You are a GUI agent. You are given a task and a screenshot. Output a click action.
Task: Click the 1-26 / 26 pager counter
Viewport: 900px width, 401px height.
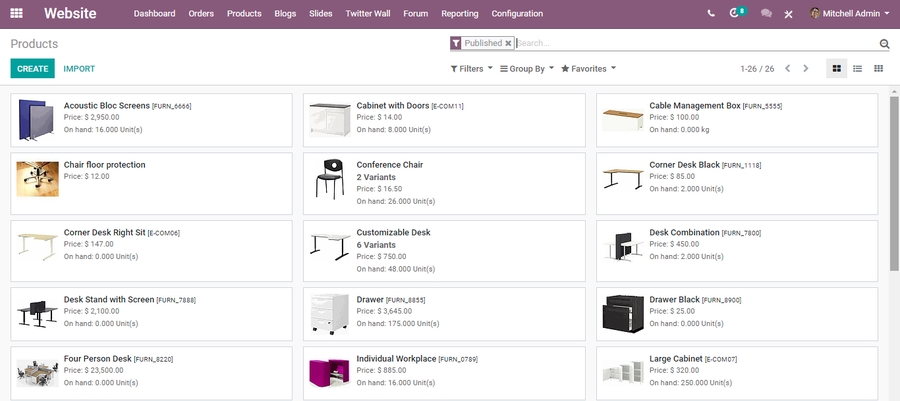click(757, 69)
